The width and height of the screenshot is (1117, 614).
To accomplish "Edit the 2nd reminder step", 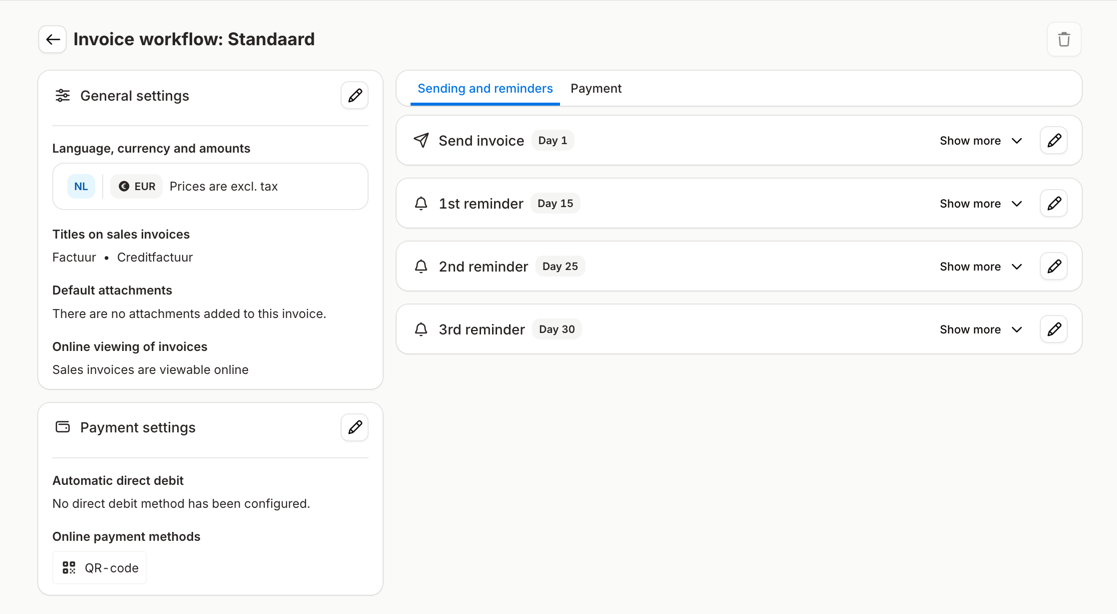I will coord(1053,267).
